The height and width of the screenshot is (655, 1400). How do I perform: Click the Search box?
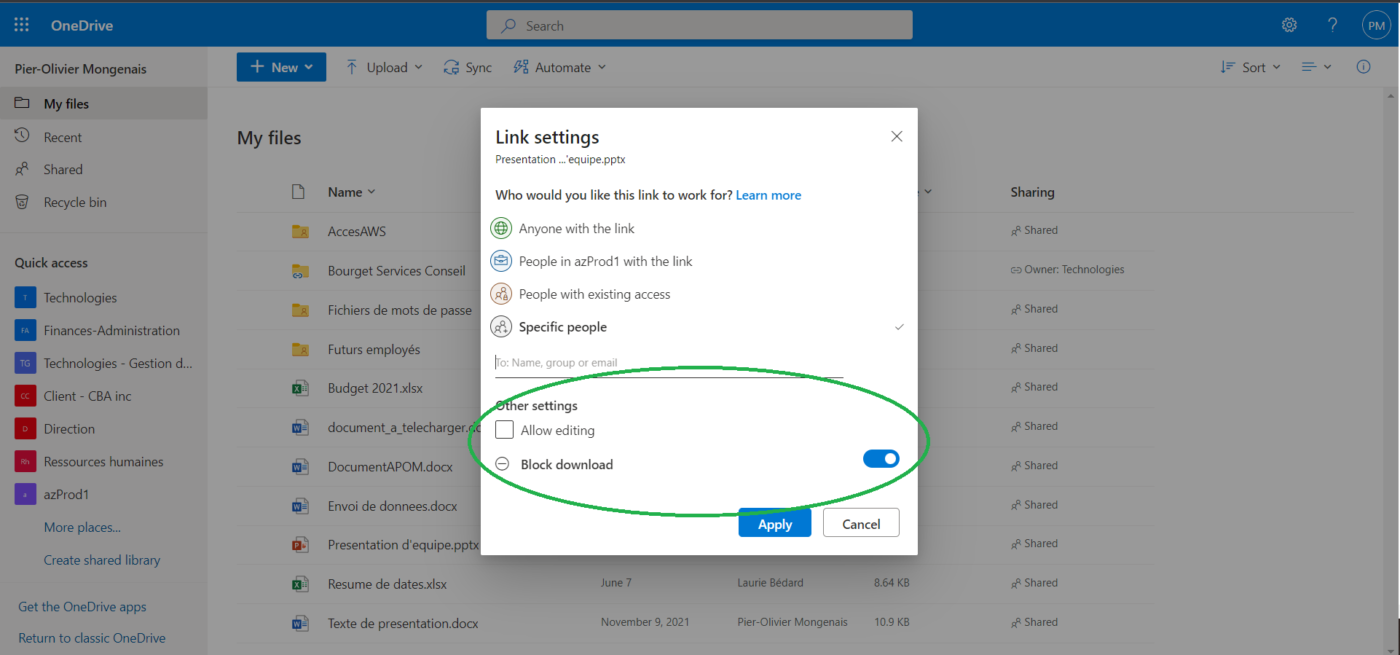[699, 25]
